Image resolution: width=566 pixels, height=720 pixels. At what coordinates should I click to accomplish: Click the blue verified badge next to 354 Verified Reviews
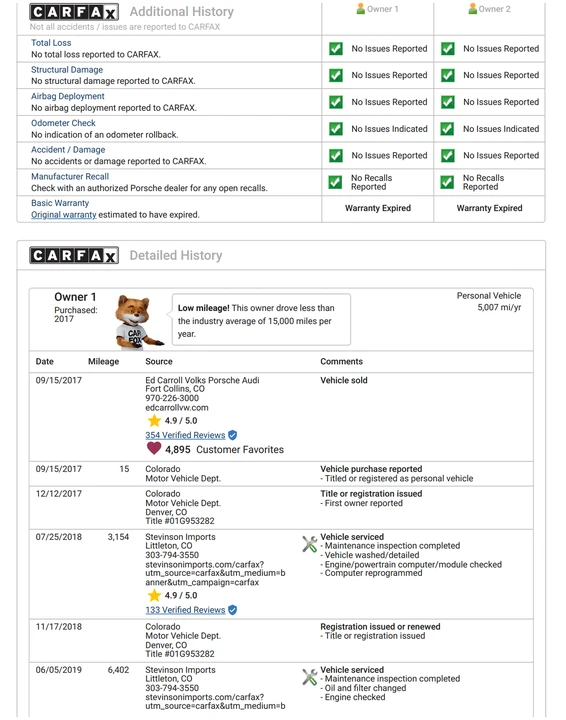click(233, 435)
